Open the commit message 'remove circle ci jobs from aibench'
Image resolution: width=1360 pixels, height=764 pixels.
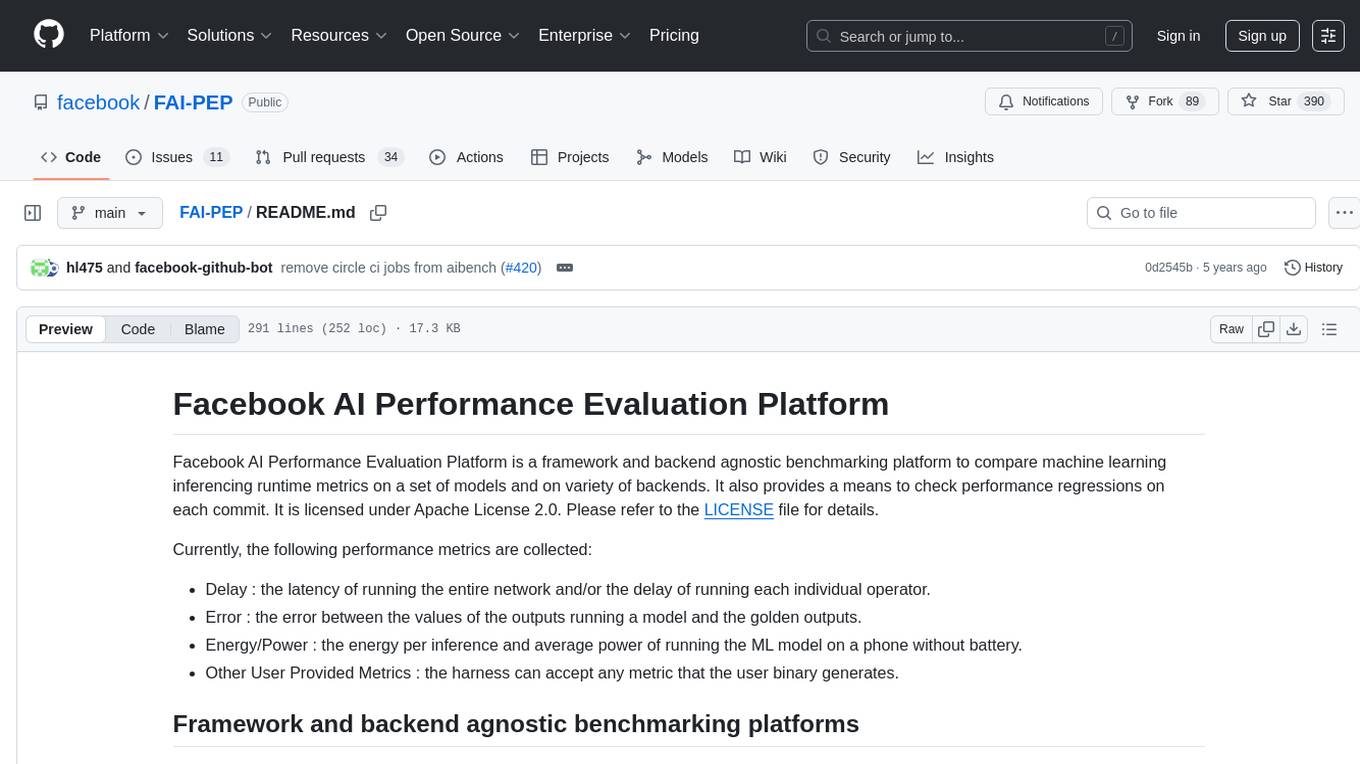point(389,268)
